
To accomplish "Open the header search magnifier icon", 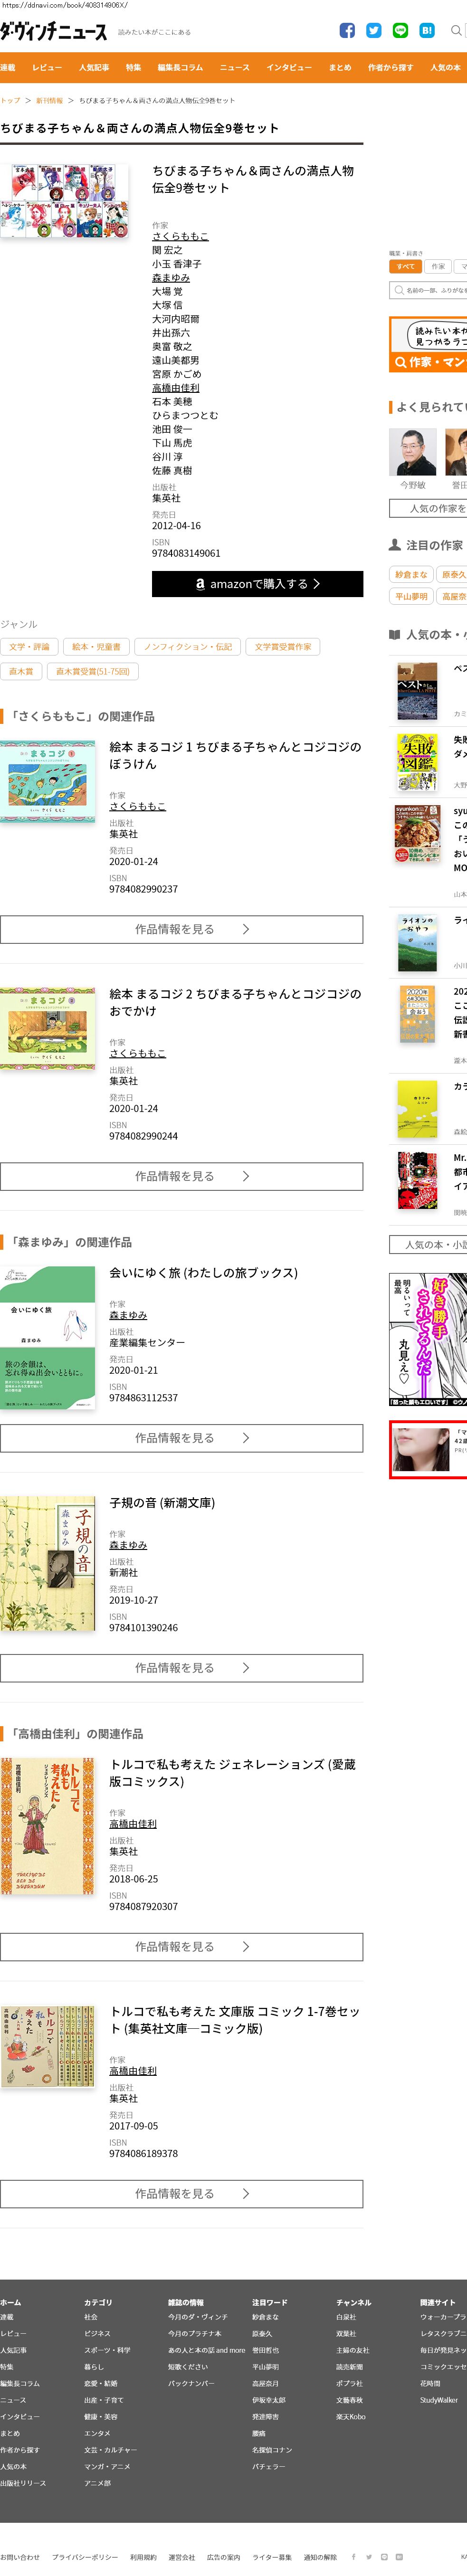I will coord(456,31).
